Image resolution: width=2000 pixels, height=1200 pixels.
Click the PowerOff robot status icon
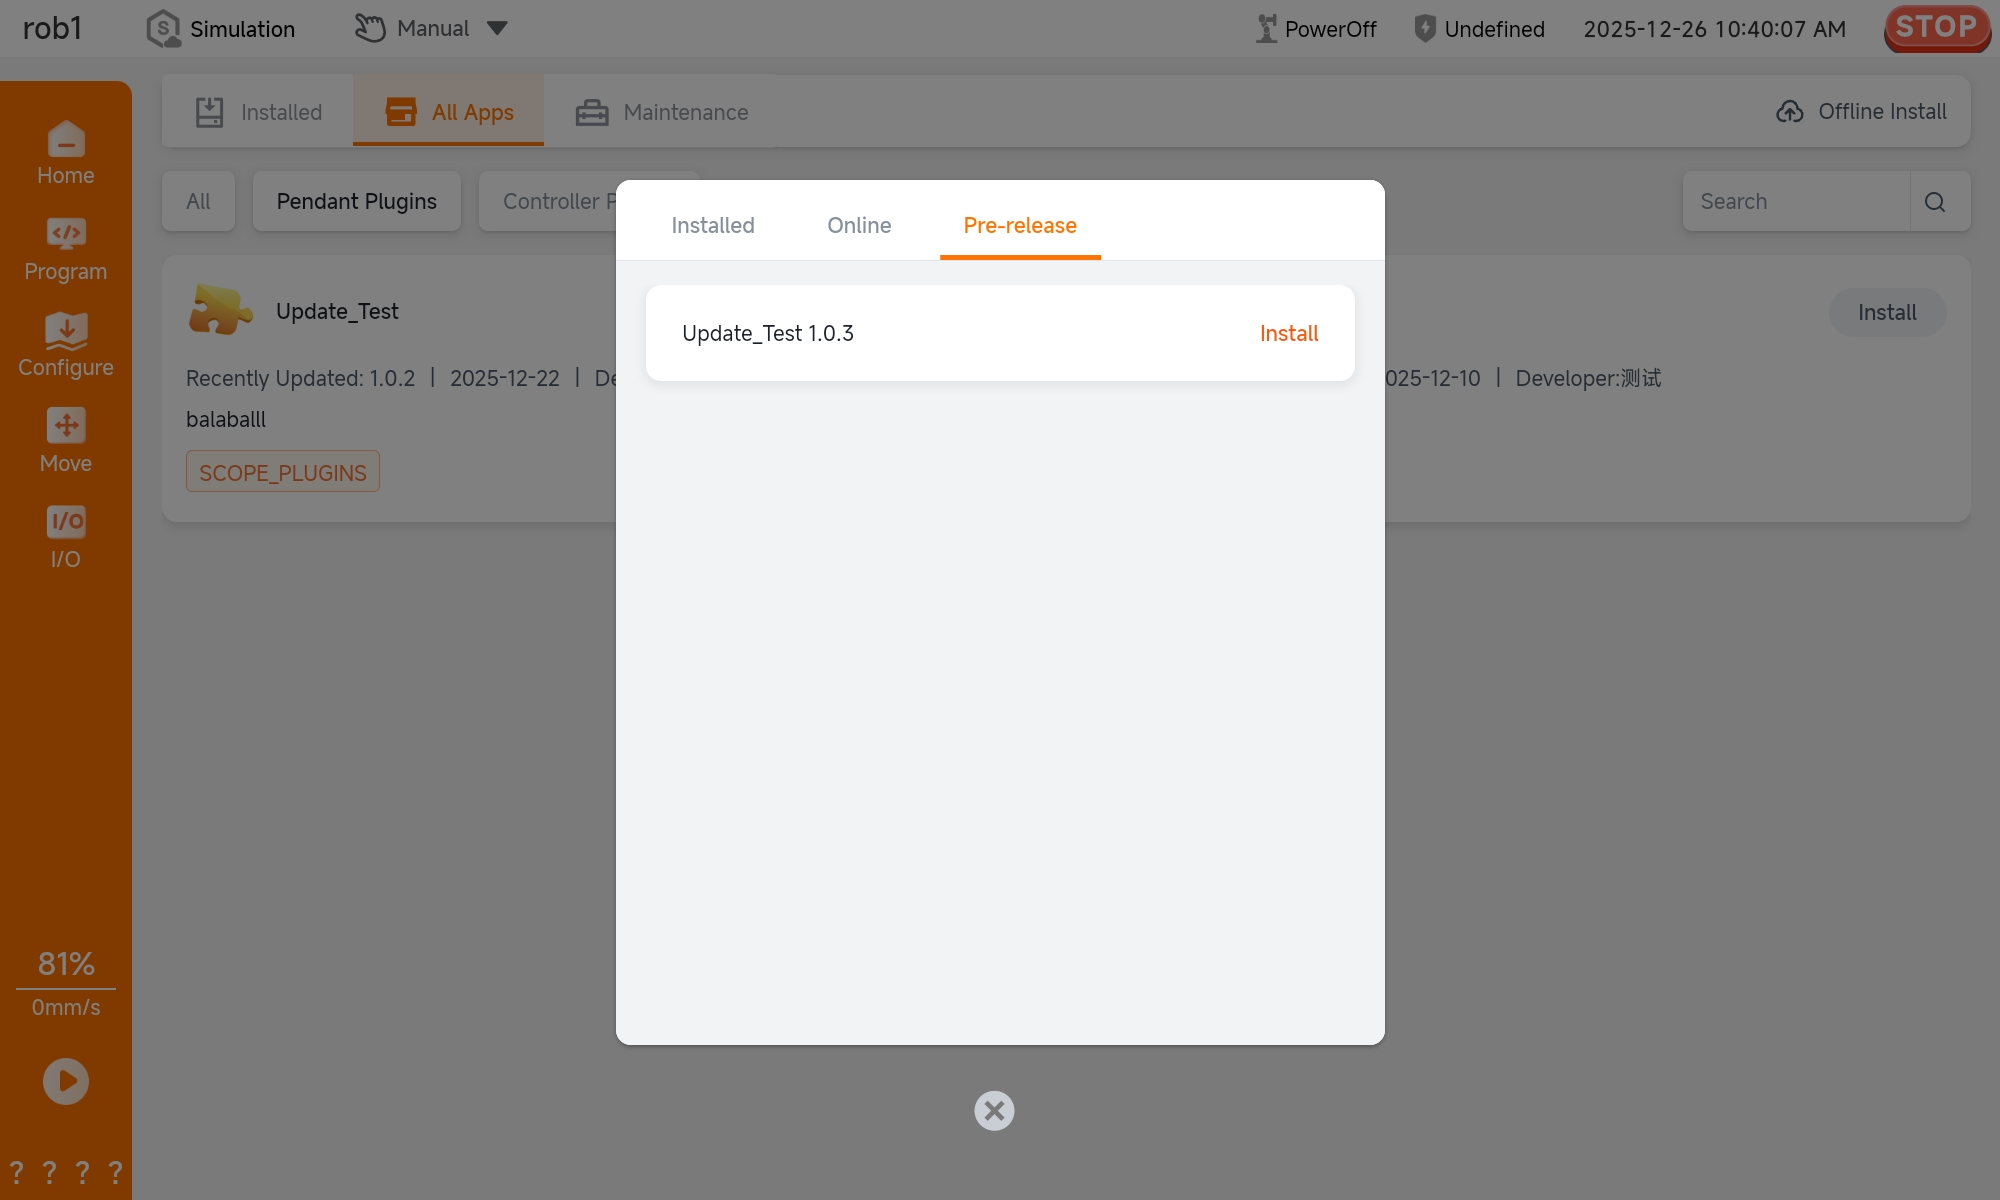click(1266, 29)
